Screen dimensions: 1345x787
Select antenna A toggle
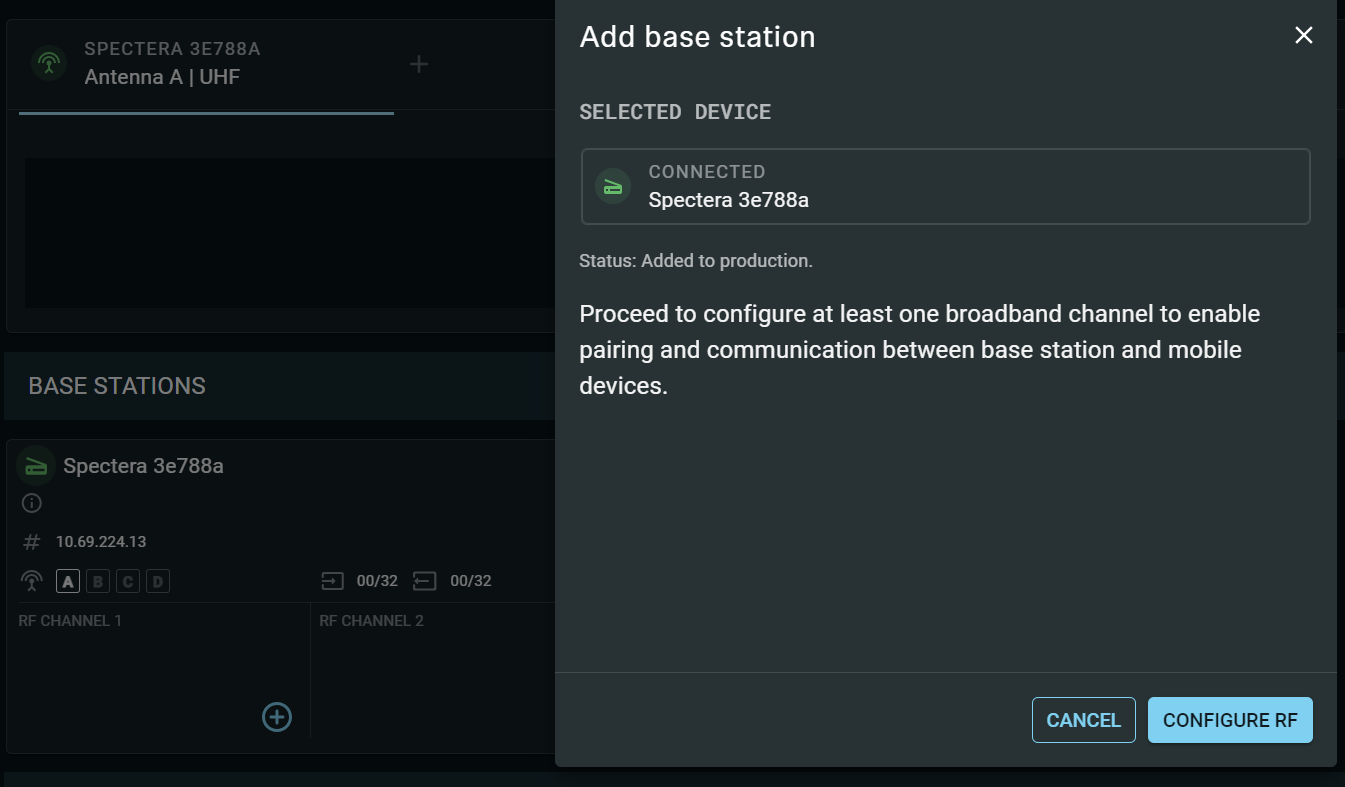pyautogui.click(x=68, y=581)
